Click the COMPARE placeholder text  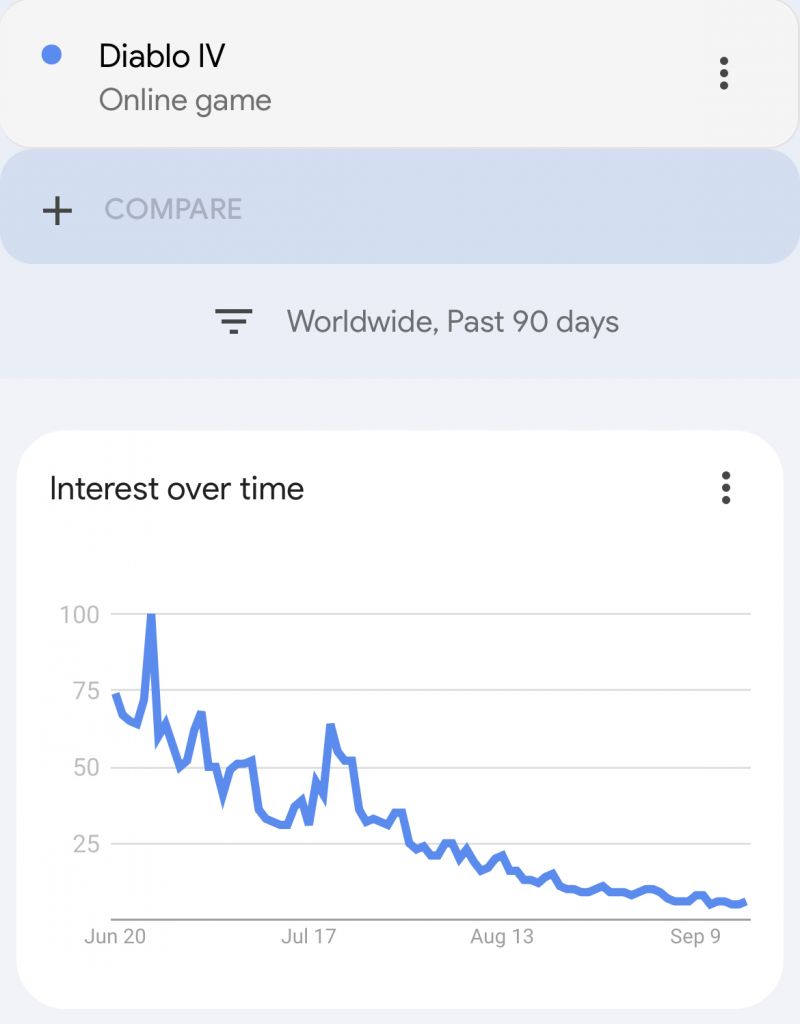click(173, 209)
